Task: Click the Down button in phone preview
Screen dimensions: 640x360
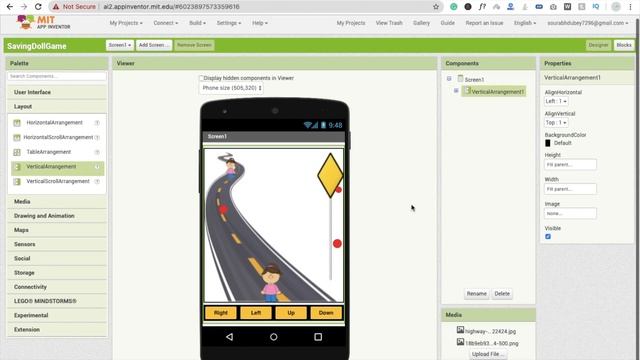Action: click(x=326, y=313)
